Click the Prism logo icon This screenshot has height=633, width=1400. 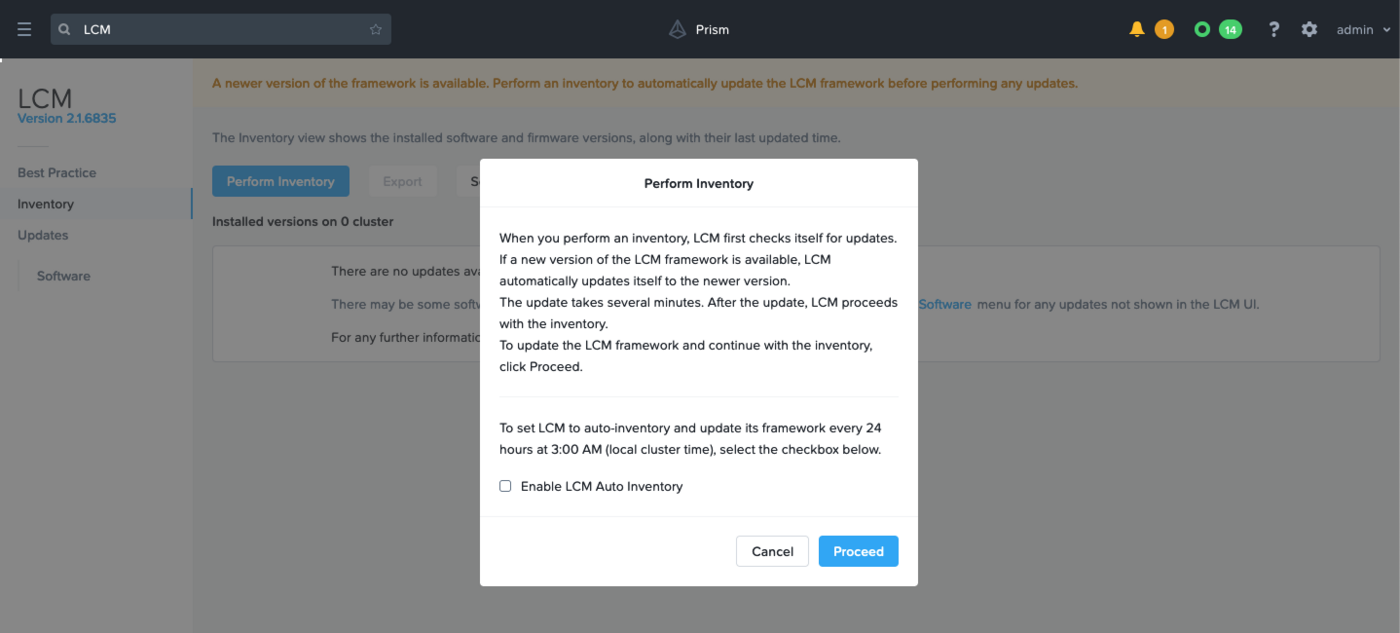click(x=678, y=30)
